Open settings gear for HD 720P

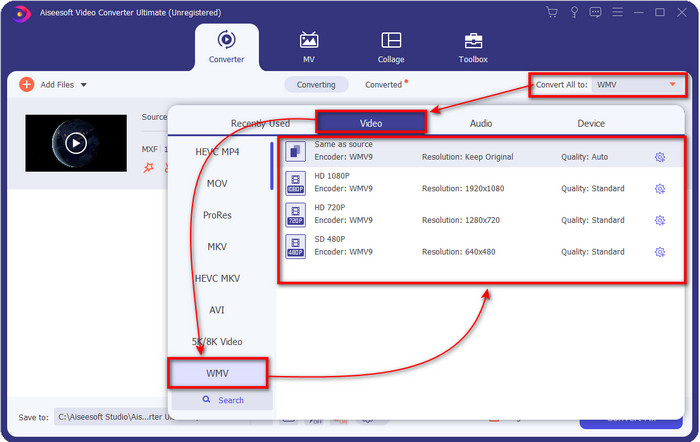coord(660,220)
